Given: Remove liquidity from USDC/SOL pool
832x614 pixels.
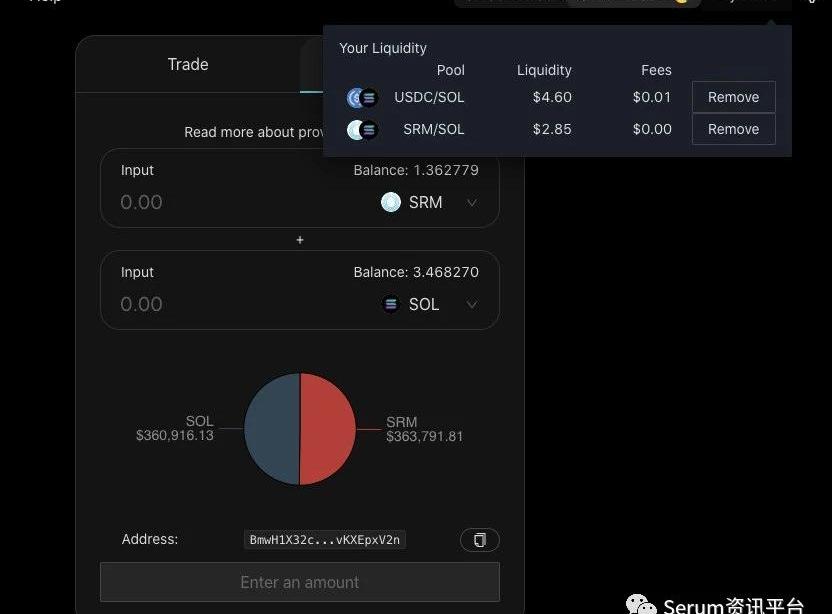Looking at the screenshot, I should point(733,97).
